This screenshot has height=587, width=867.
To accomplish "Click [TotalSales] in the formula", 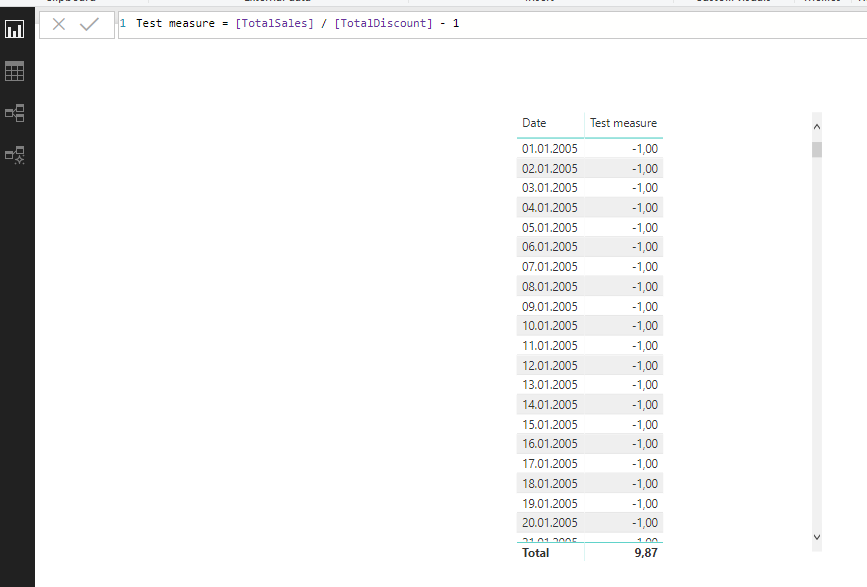I will (274, 23).
